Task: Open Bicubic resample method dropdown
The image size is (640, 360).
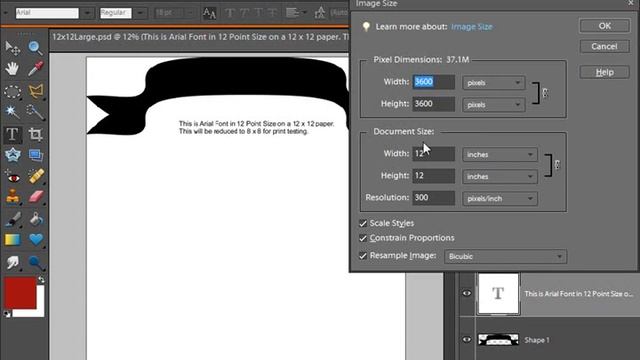Action: click(x=506, y=256)
